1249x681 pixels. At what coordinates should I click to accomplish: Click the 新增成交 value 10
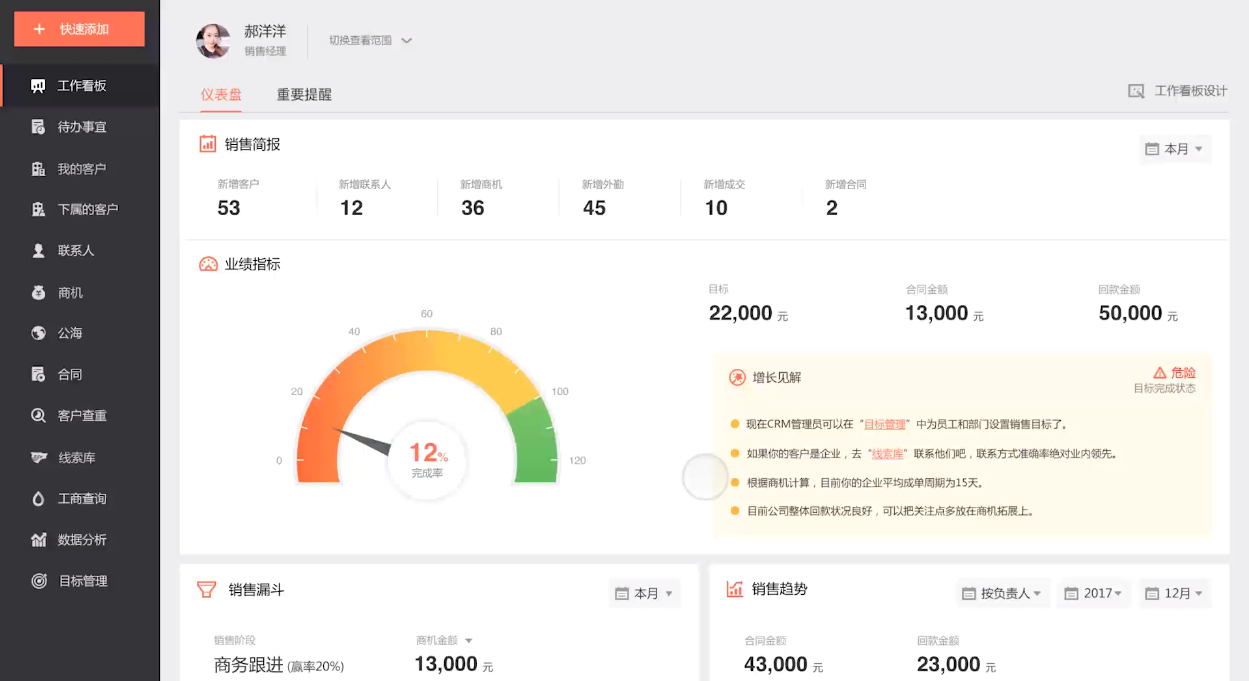(x=716, y=208)
